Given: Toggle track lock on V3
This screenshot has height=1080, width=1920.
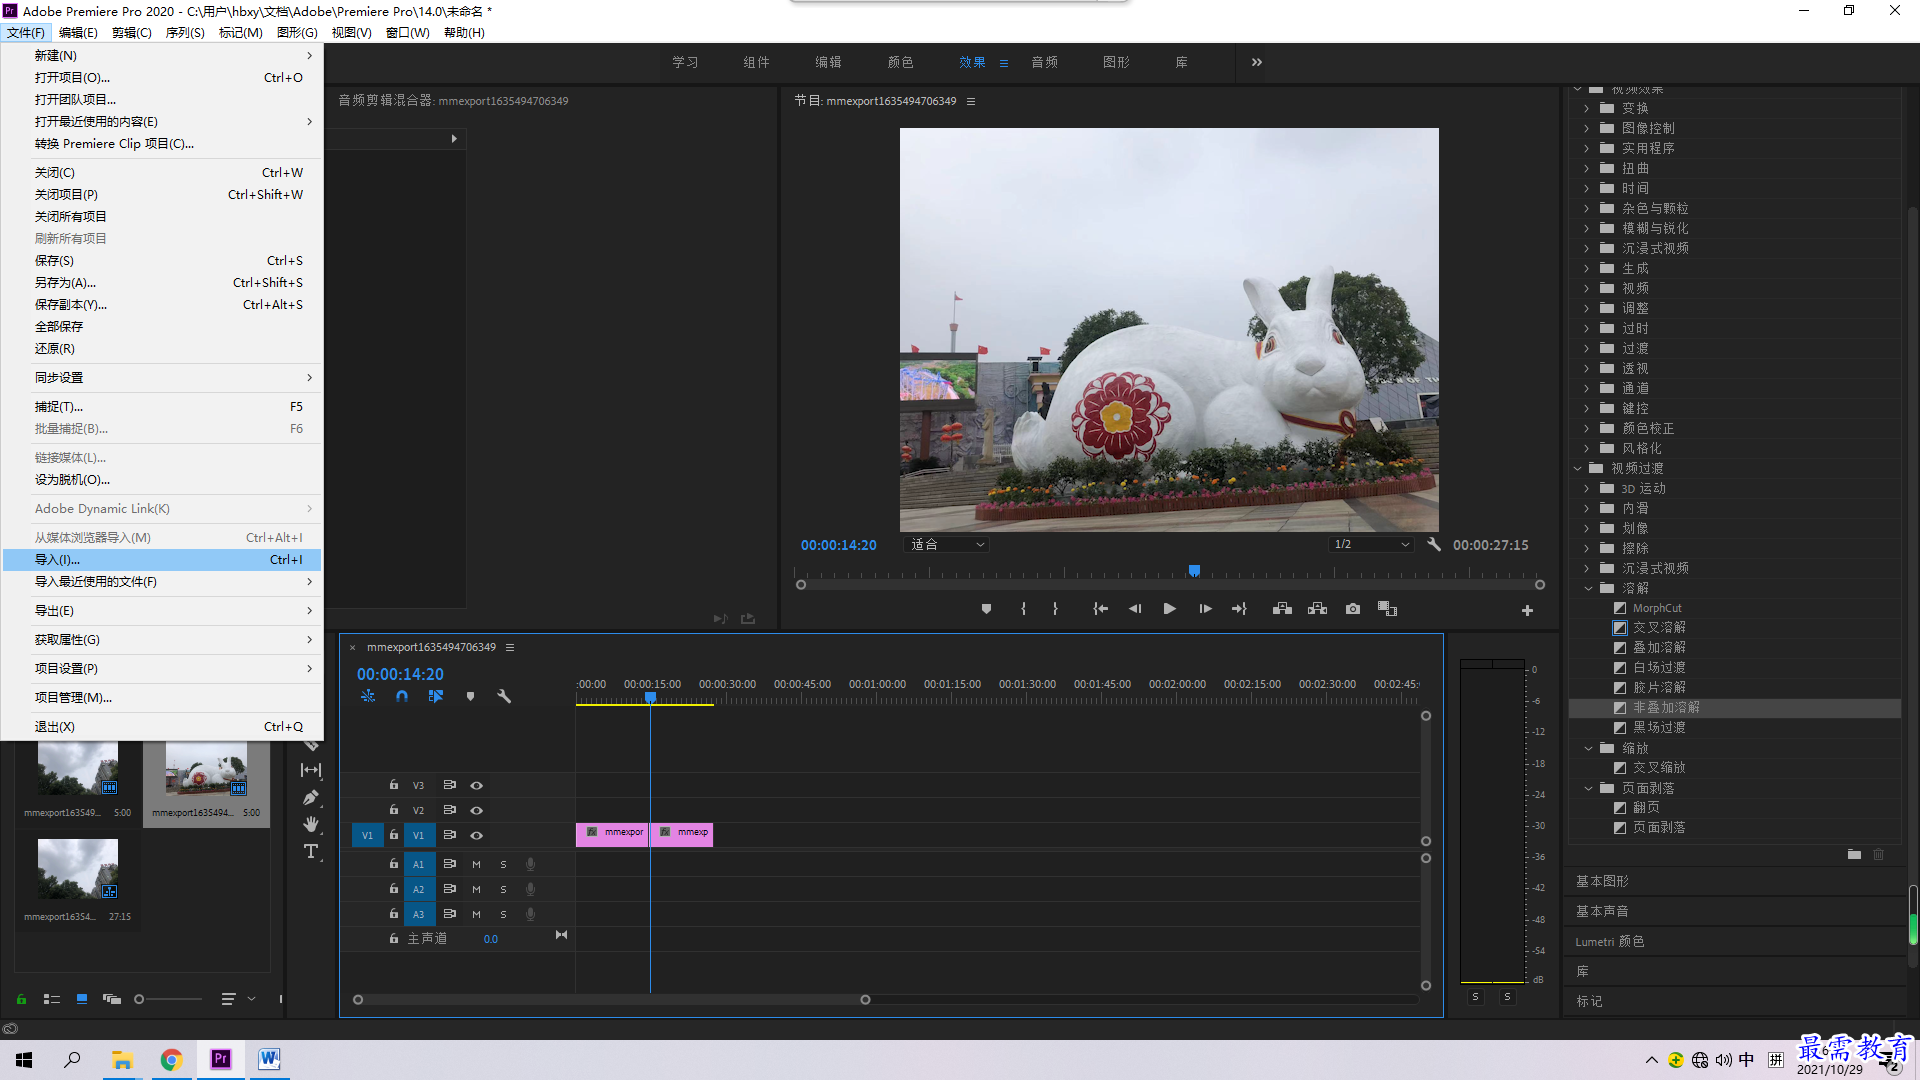Looking at the screenshot, I should point(394,785).
